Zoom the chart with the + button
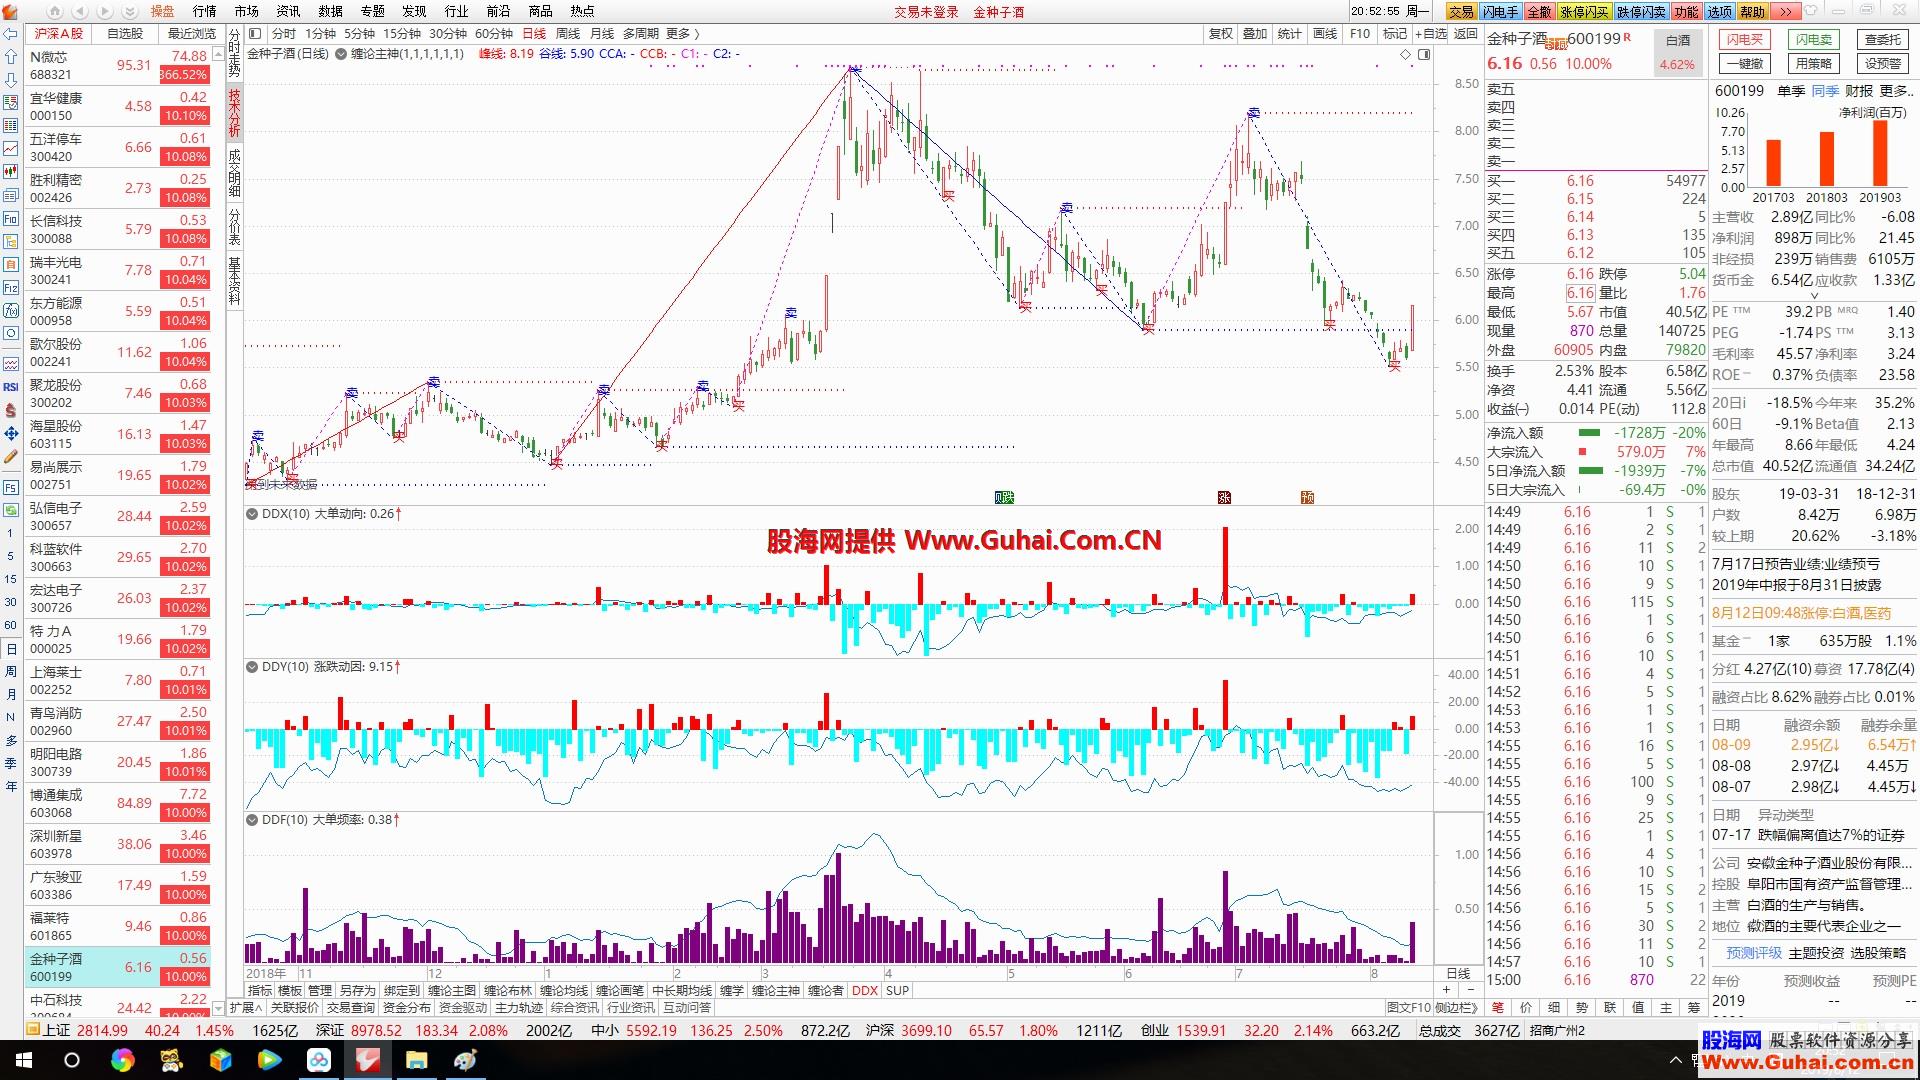 [x=1445, y=991]
